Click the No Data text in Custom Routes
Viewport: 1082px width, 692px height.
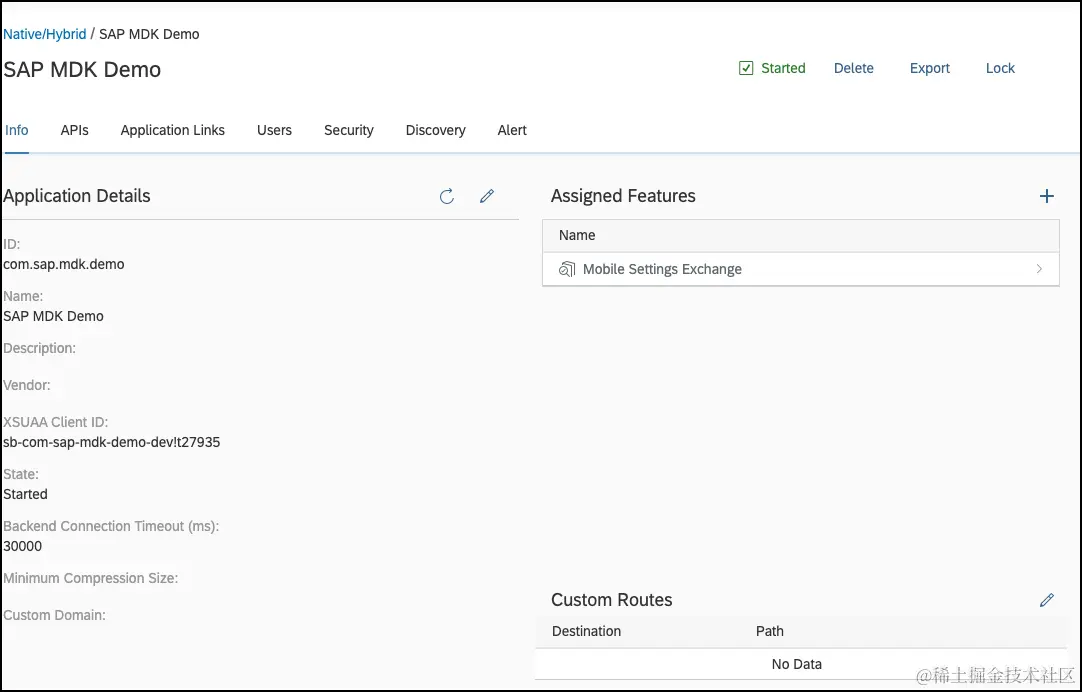coord(796,664)
